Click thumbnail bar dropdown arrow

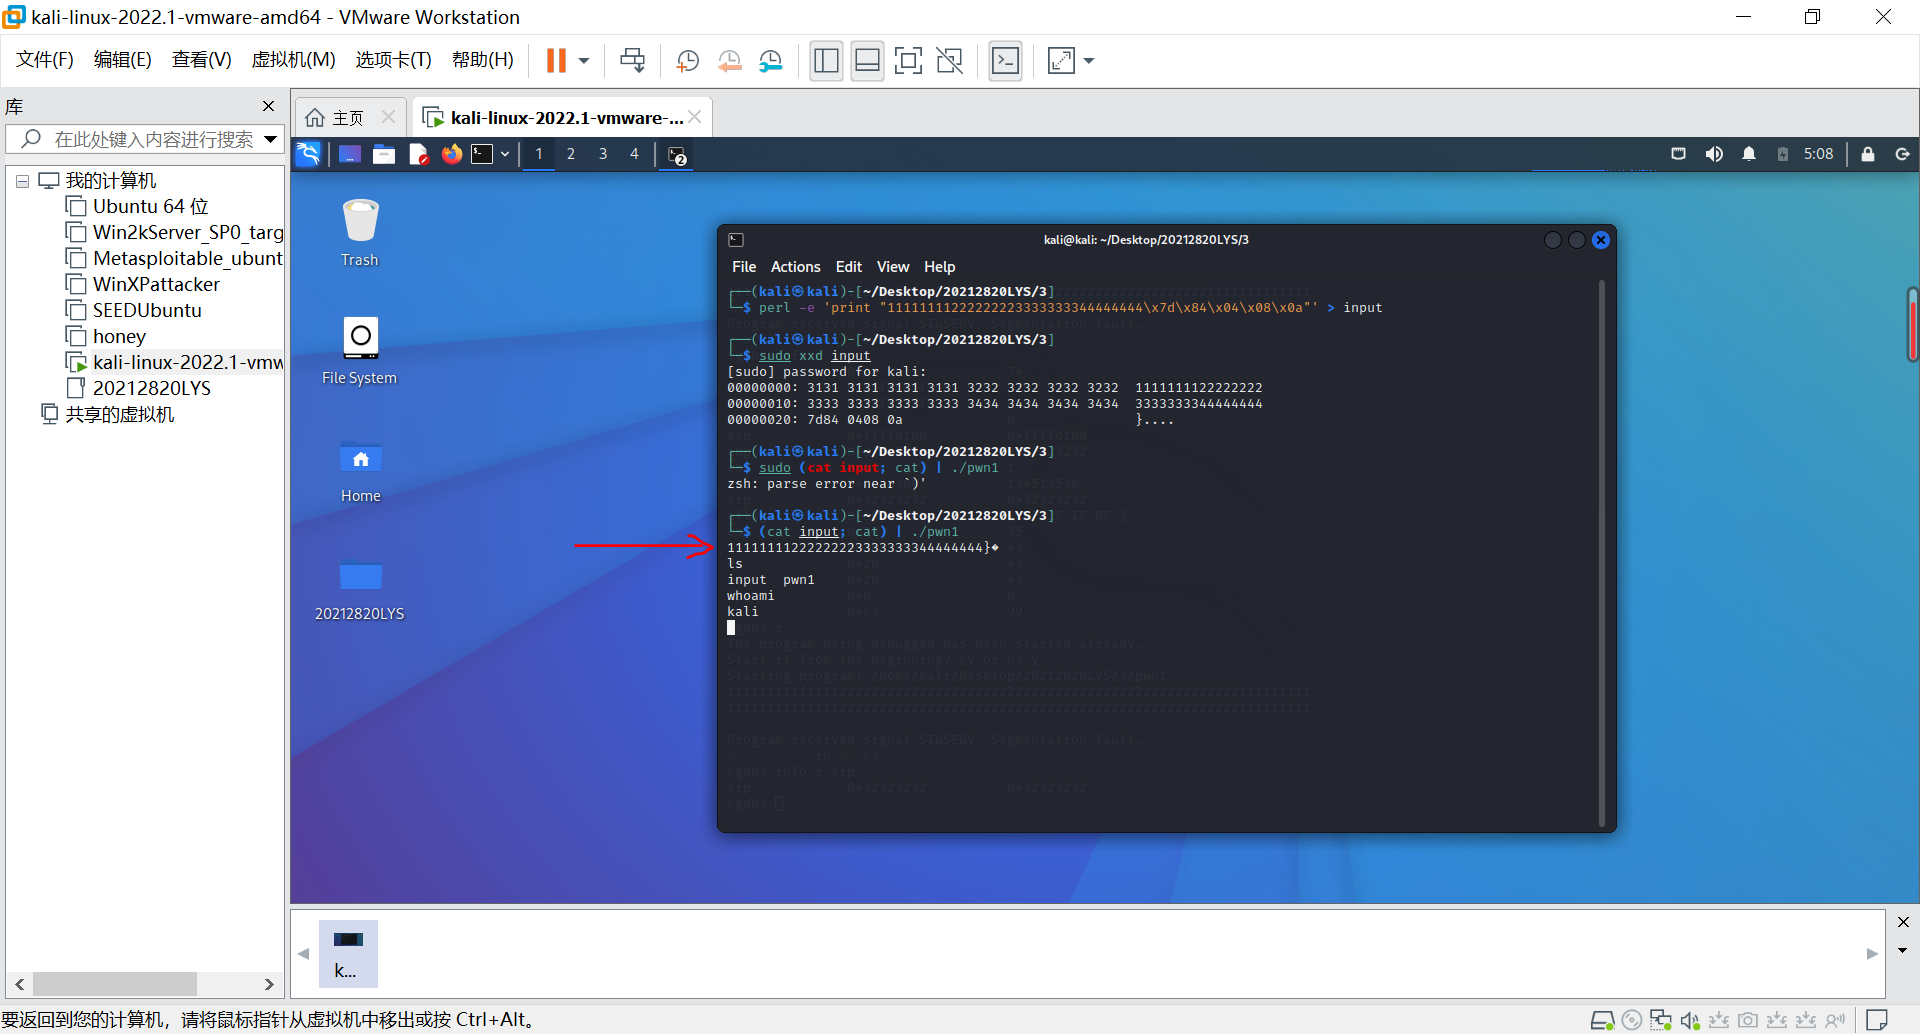(1902, 951)
